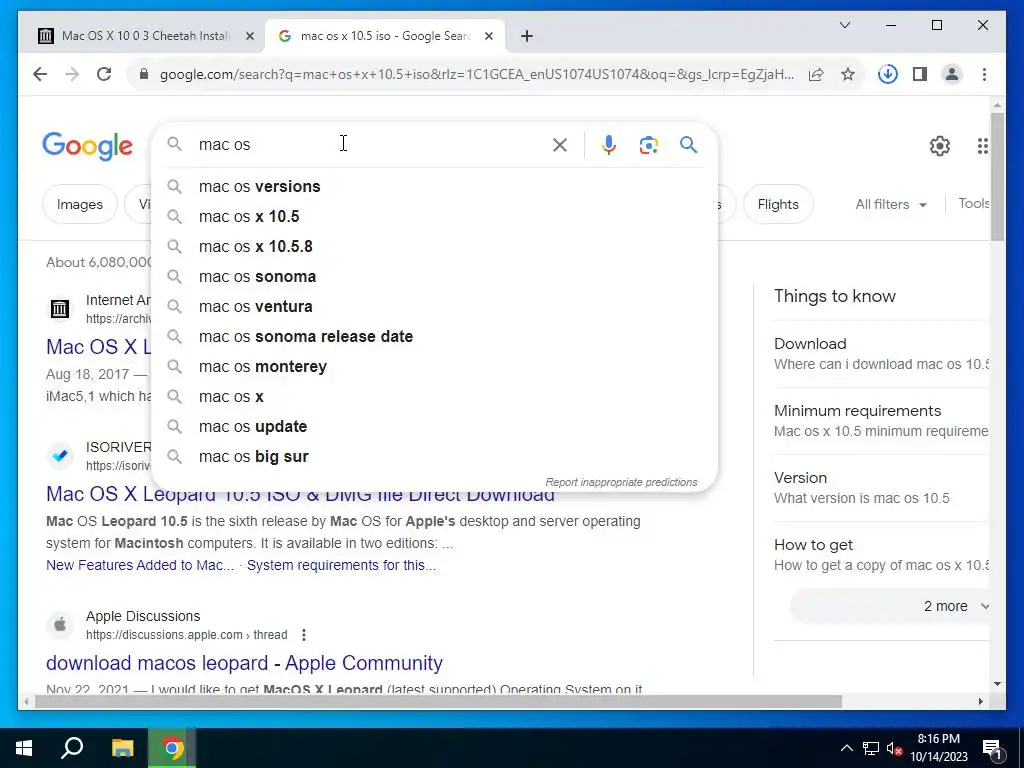The width and height of the screenshot is (1024, 768).
Task: Click the Chrome forward arrow
Action: tap(72, 74)
